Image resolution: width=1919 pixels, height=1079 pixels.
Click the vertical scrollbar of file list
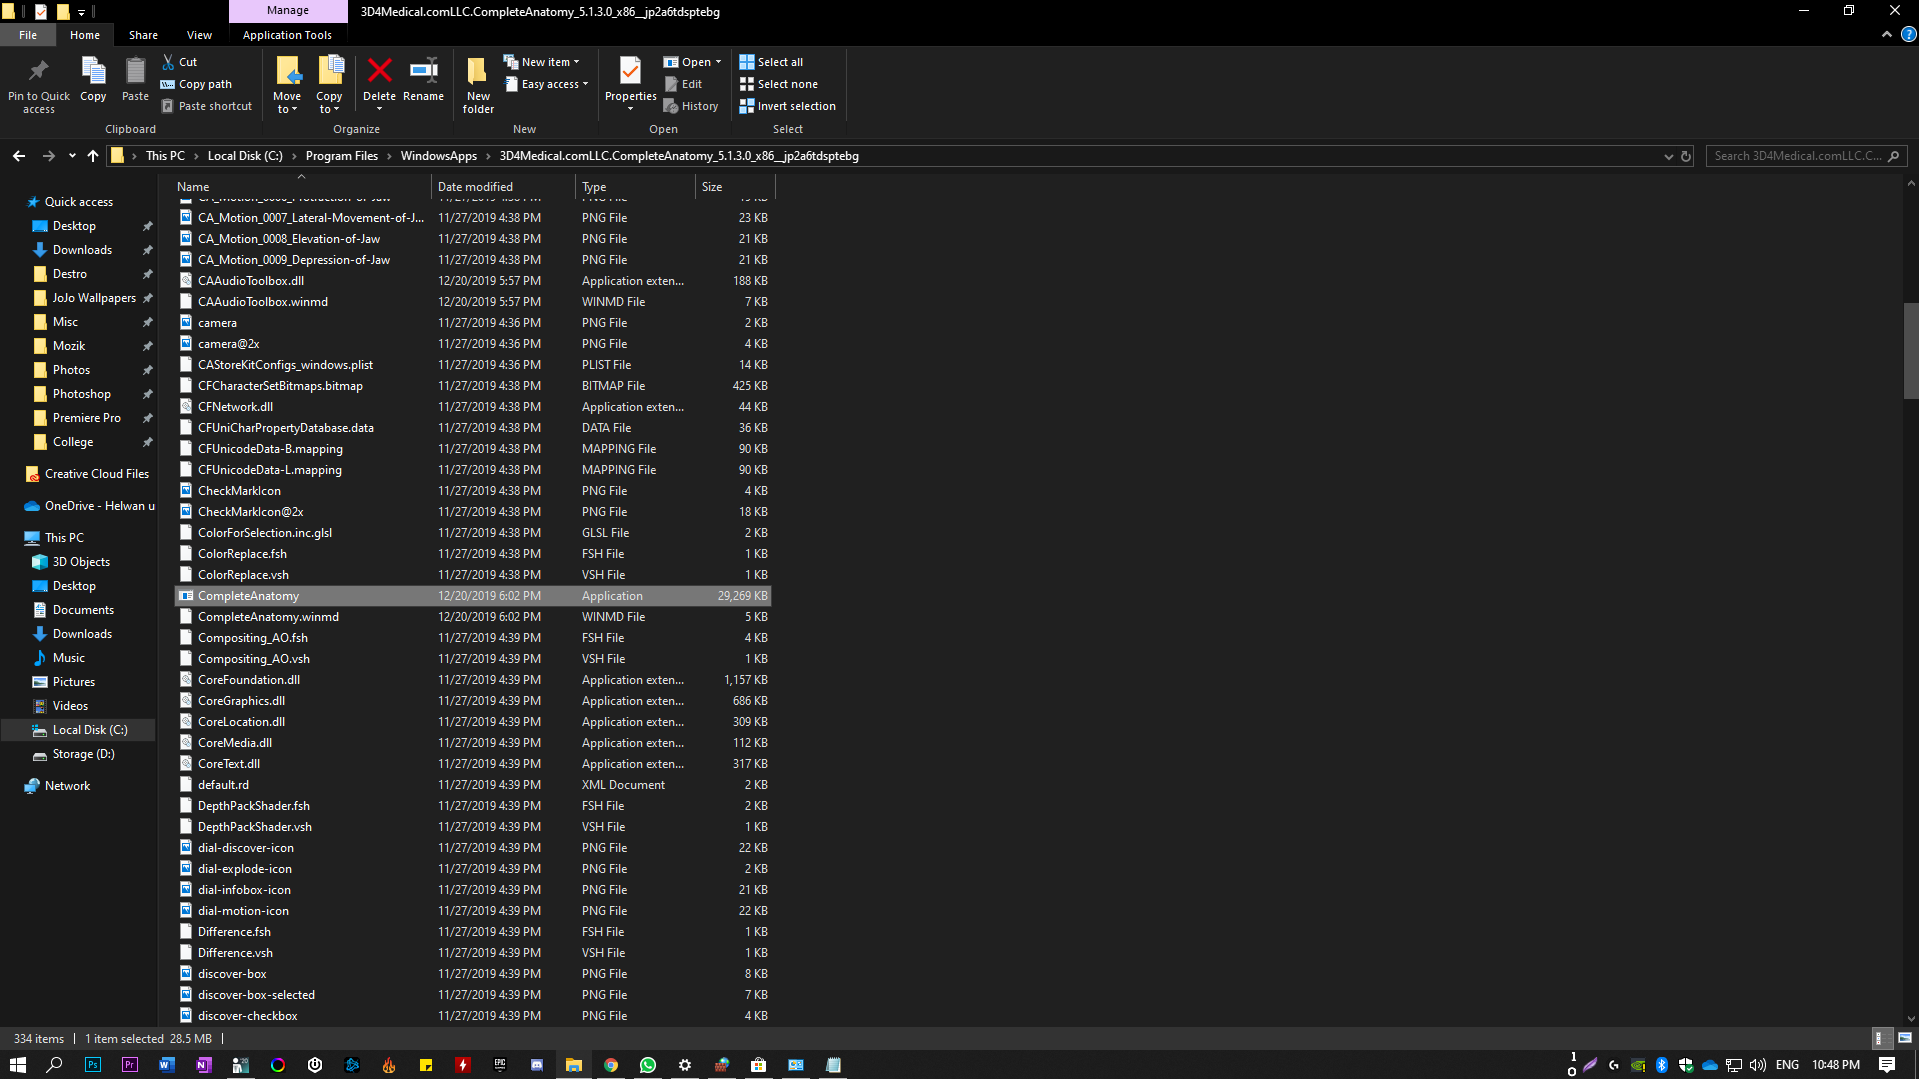(x=1910, y=350)
